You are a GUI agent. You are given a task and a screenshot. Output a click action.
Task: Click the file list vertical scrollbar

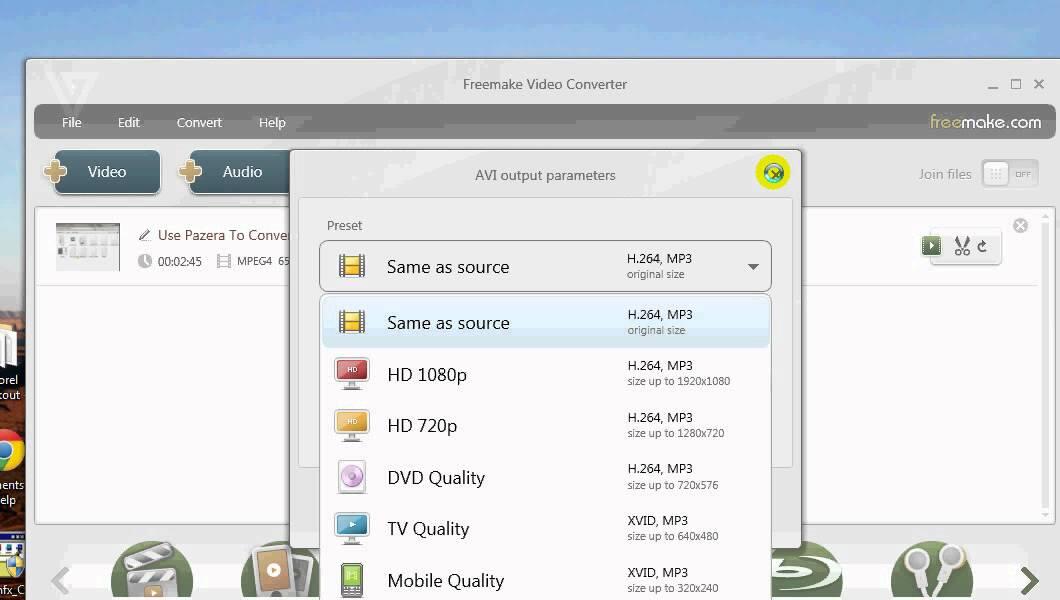pyautogui.click(x=1045, y=366)
